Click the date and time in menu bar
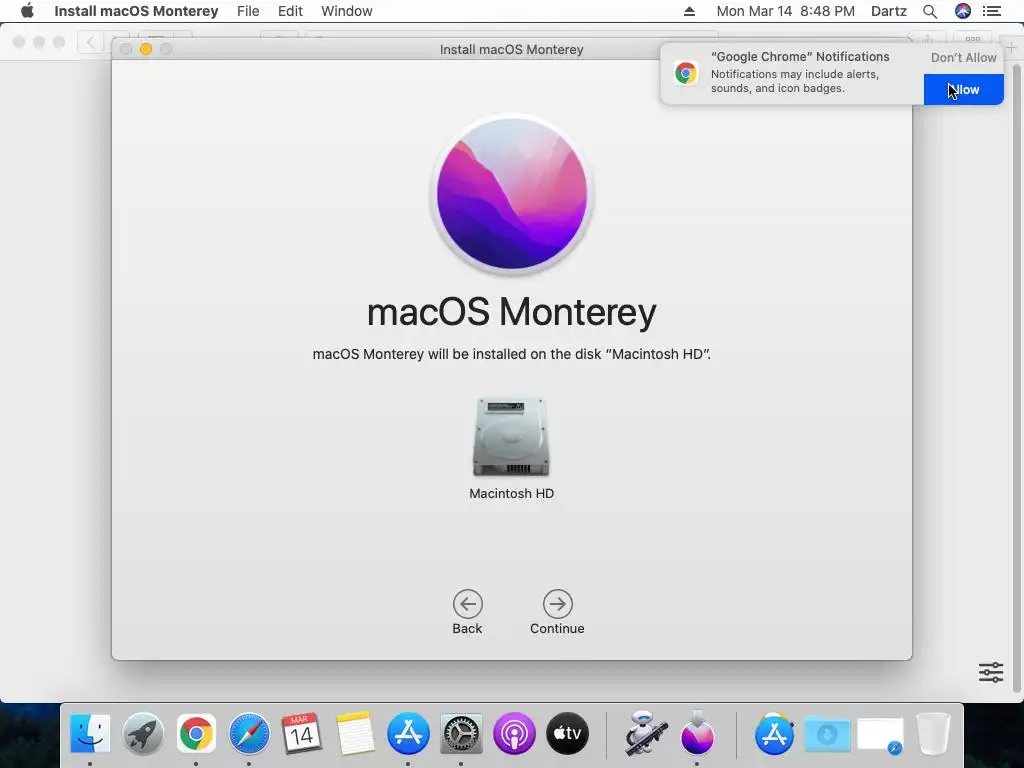 [x=786, y=11]
